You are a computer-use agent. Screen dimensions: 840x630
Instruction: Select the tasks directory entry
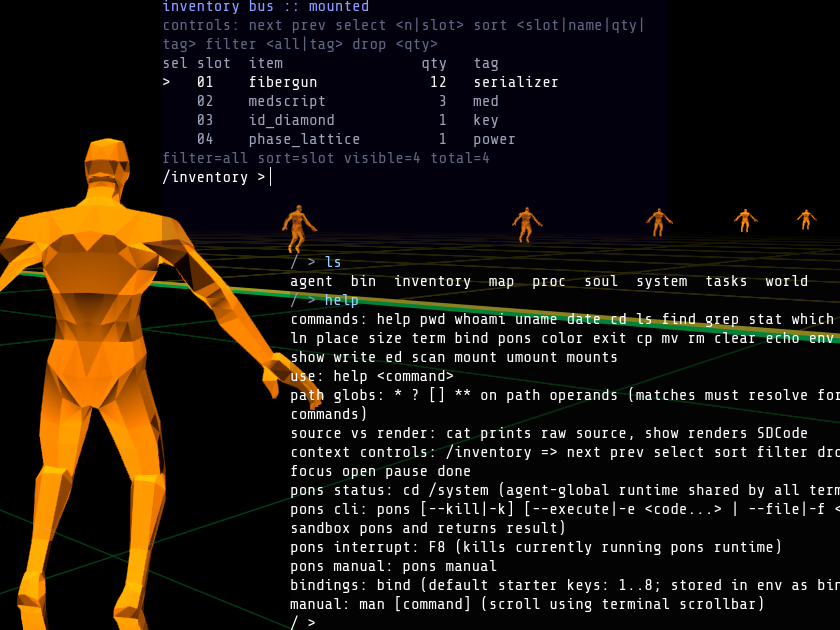[726, 281]
